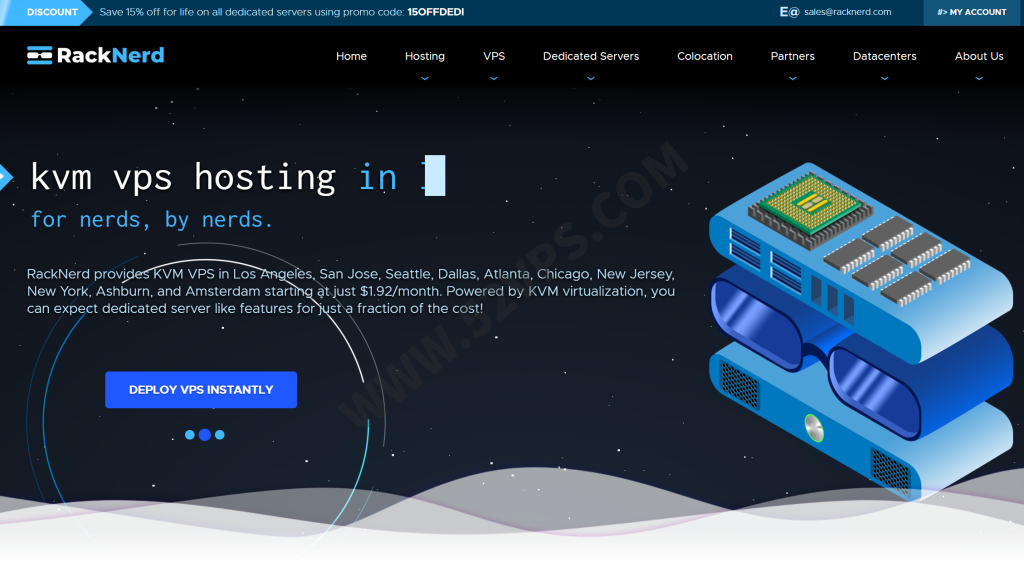Click the blue arrow at left edge
Screen dimensions: 1024x567
(5, 176)
